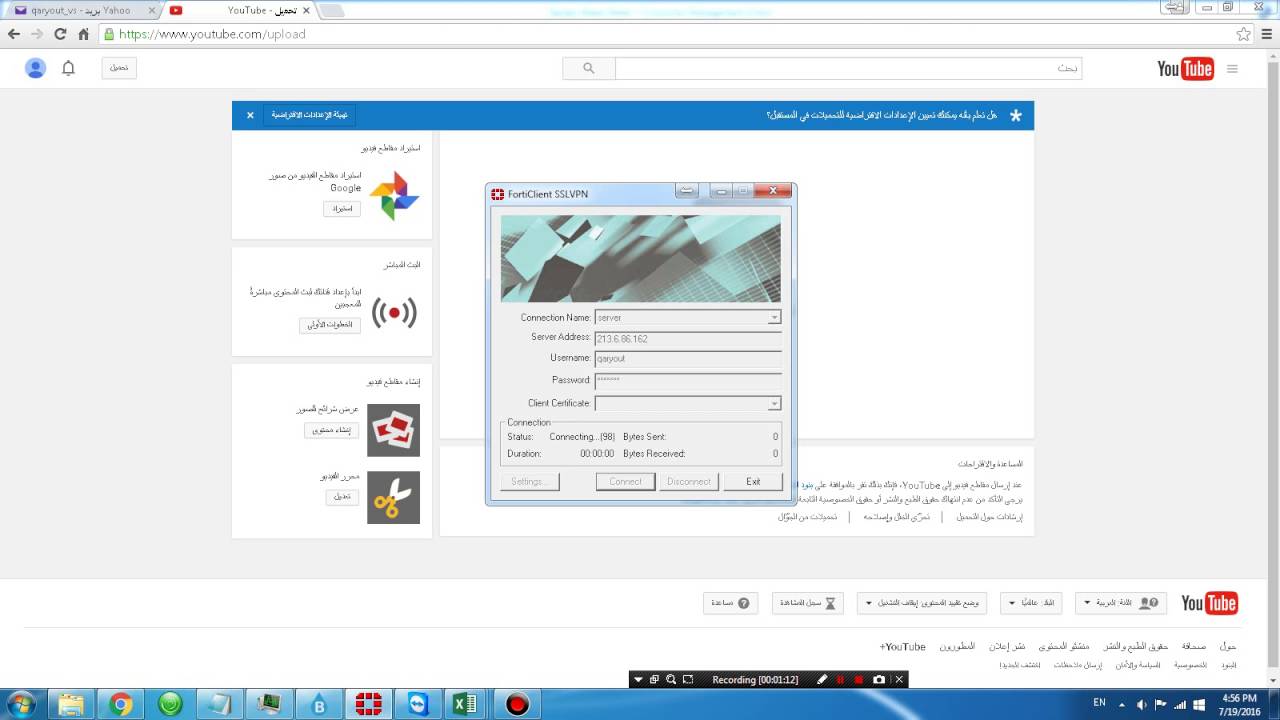
Task: Open the YouTube guide hamburger menu
Action: [1232, 69]
